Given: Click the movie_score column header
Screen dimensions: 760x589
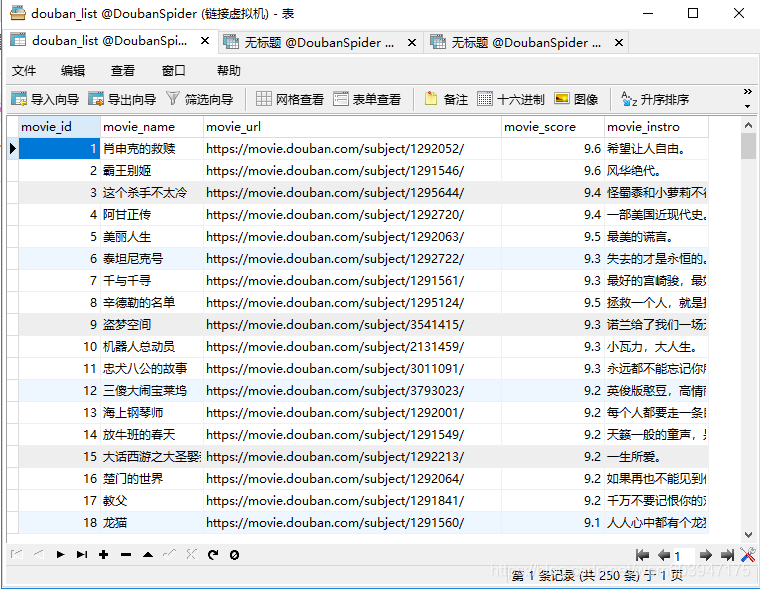Looking at the screenshot, I should tap(553, 127).
